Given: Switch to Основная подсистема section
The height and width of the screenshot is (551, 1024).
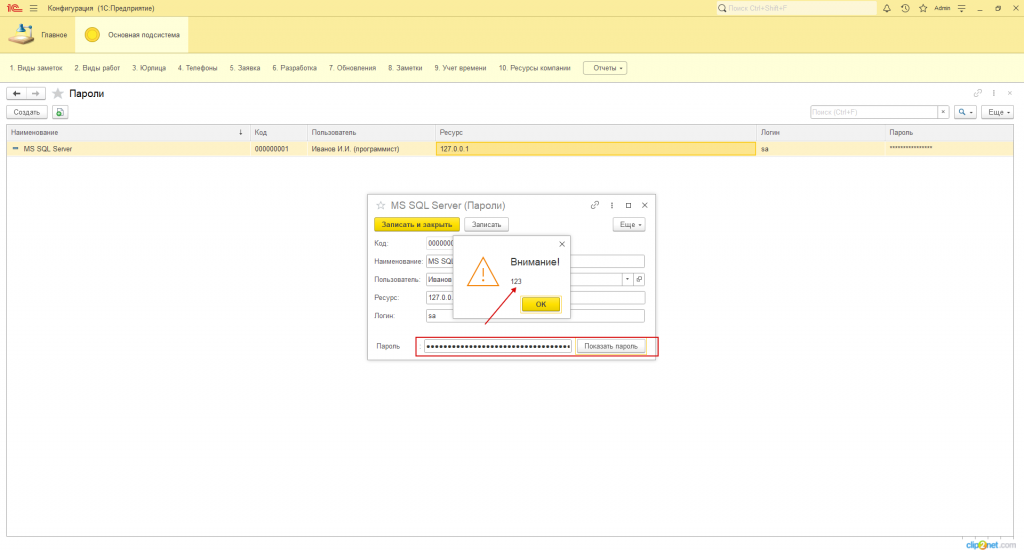Looking at the screenshot, I should (132, 35).
